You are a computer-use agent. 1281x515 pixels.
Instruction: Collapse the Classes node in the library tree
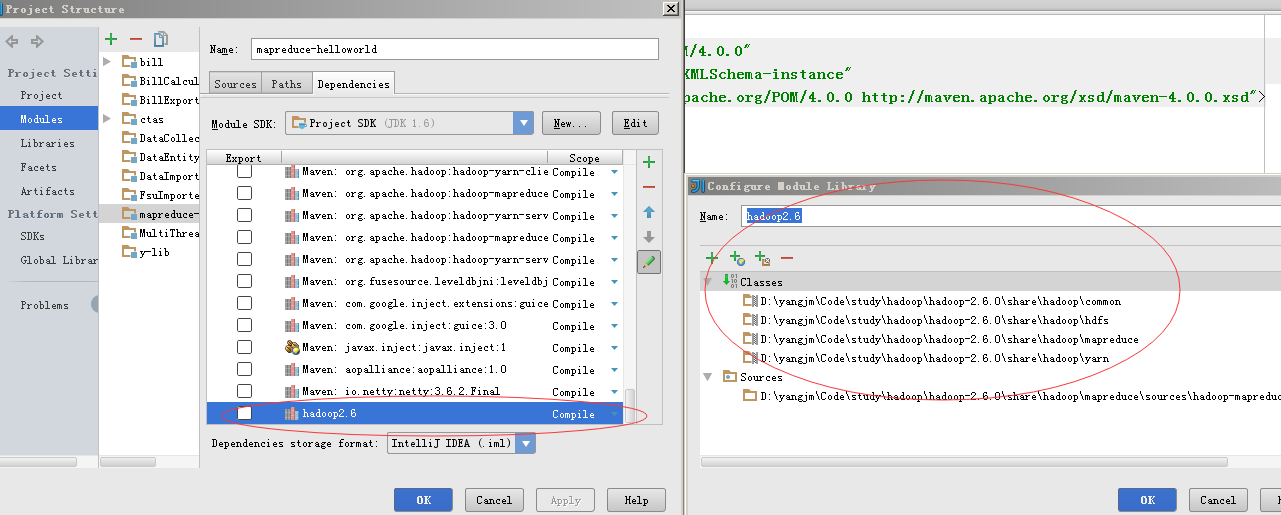click(x=708, y=282)
